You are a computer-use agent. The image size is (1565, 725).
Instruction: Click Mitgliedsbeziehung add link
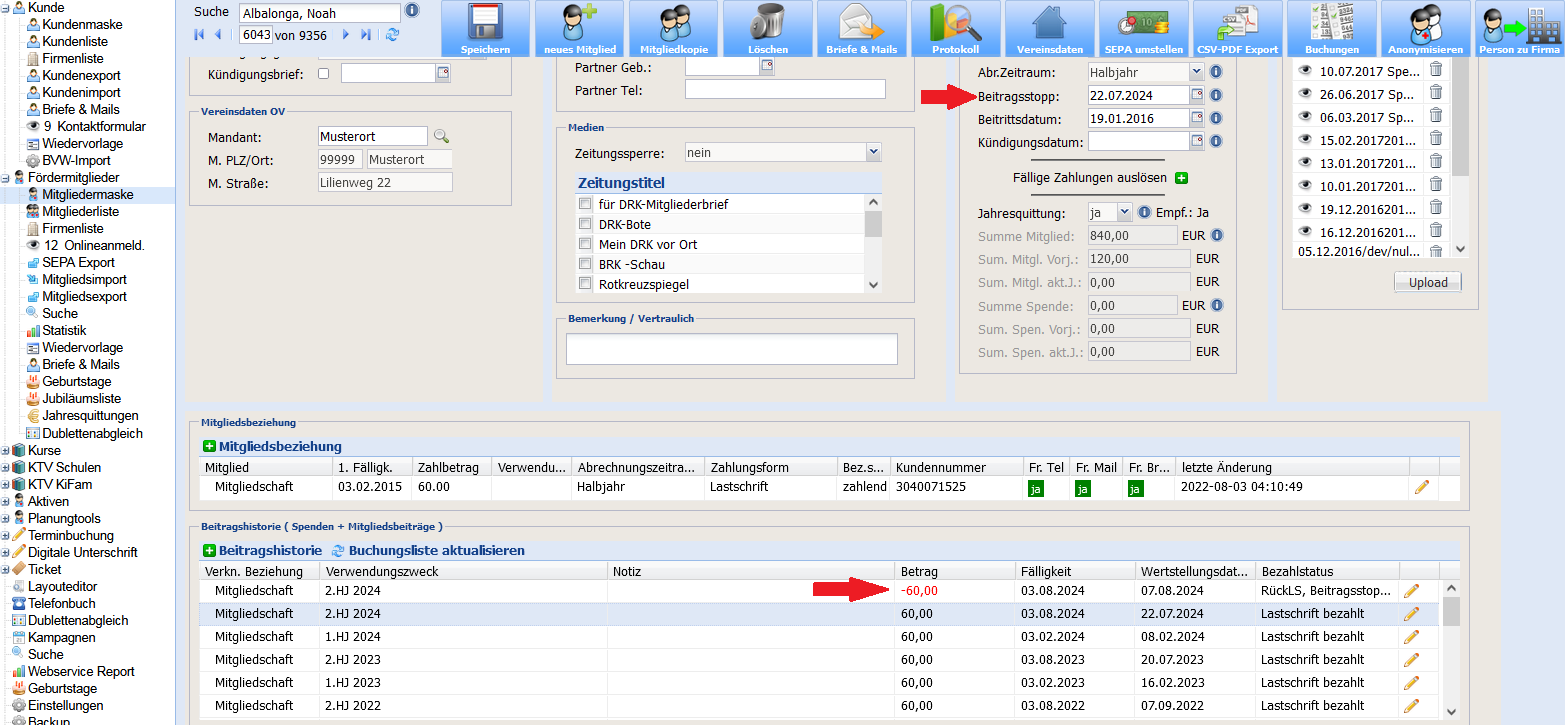pos(280,446)
